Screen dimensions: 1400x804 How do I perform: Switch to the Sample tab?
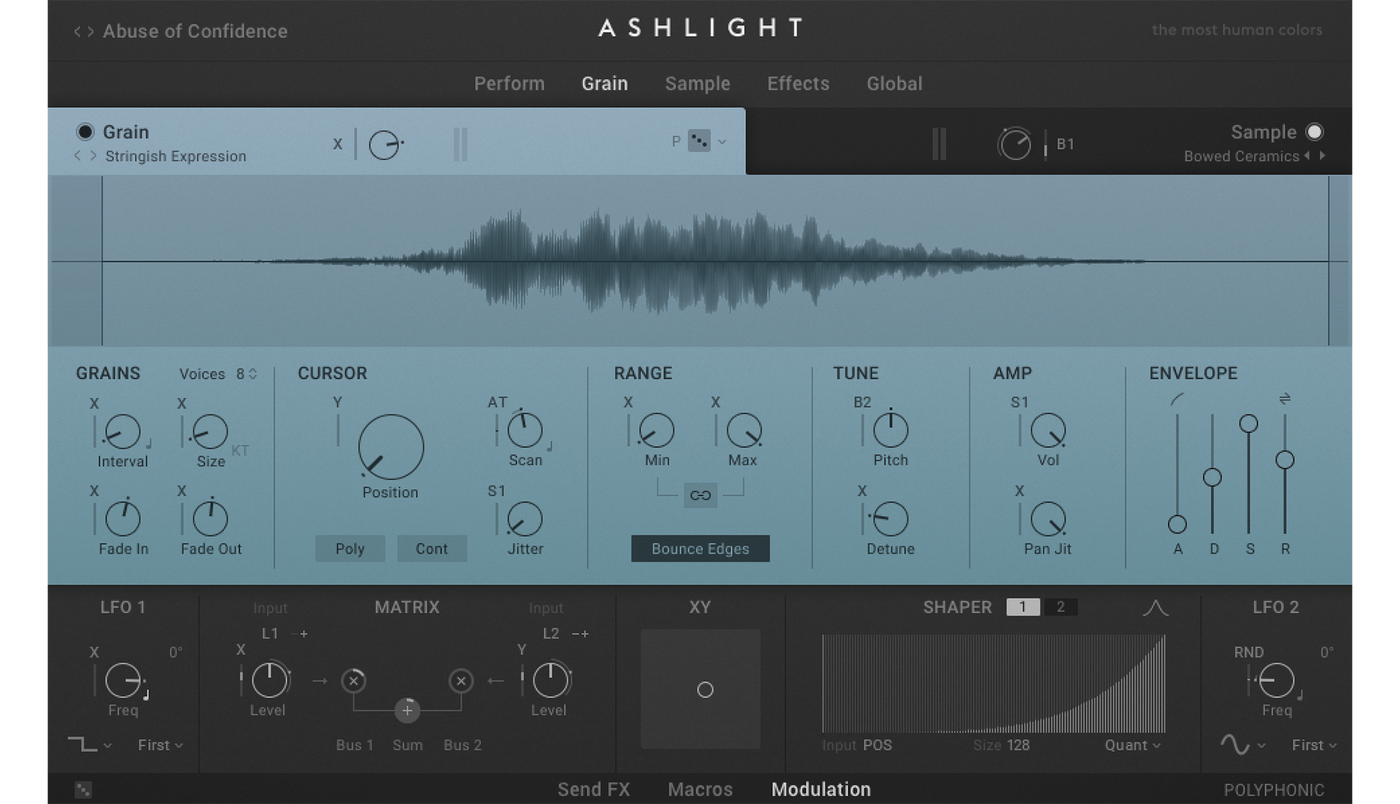(x=698, y=84)
